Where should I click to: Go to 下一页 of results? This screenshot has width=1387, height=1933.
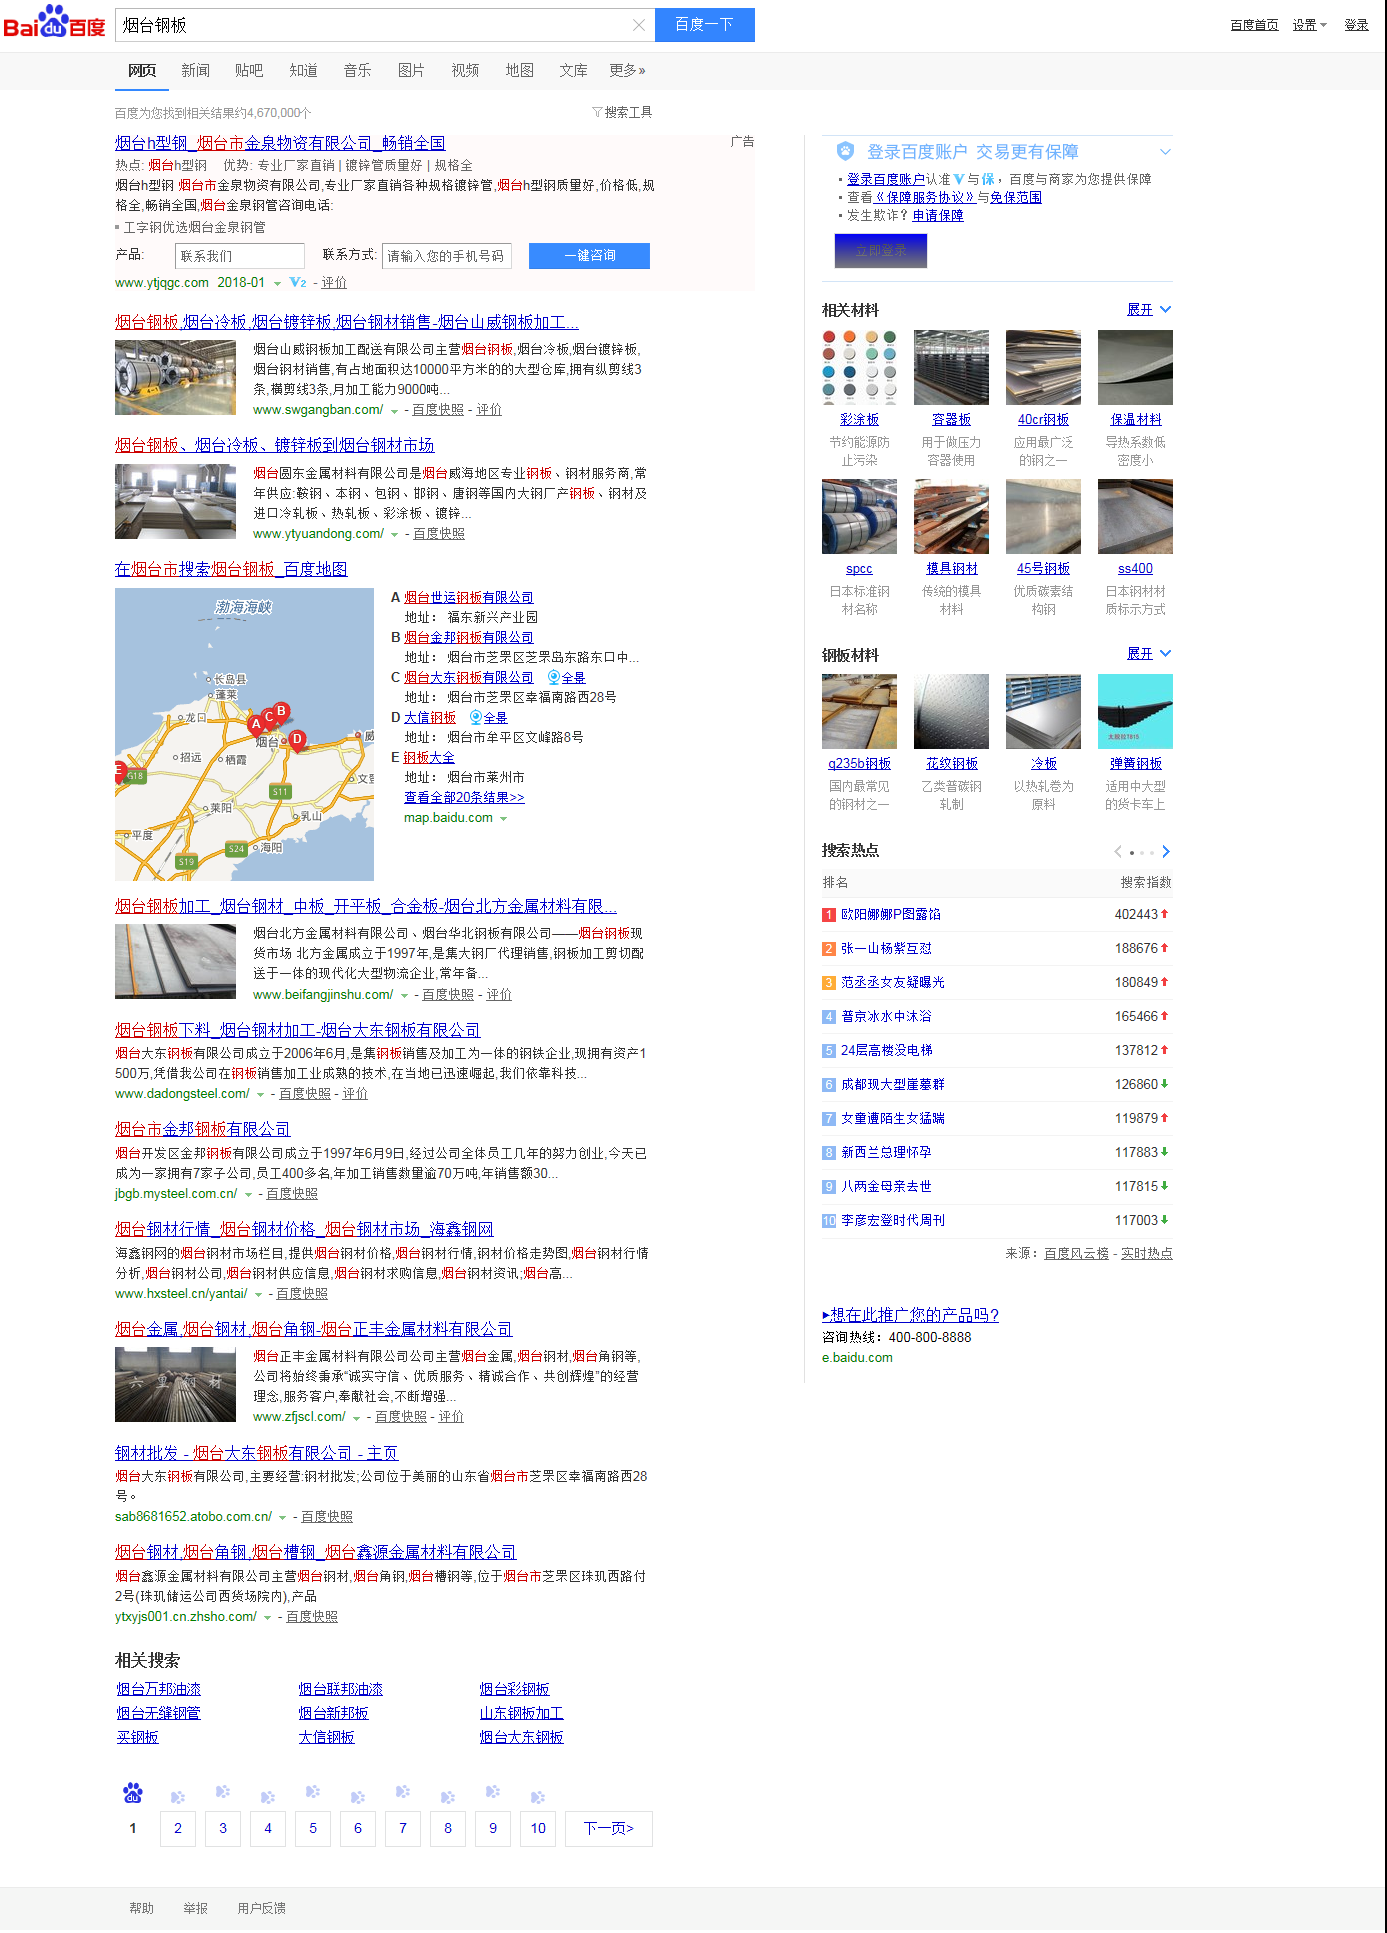point(608,1828)
